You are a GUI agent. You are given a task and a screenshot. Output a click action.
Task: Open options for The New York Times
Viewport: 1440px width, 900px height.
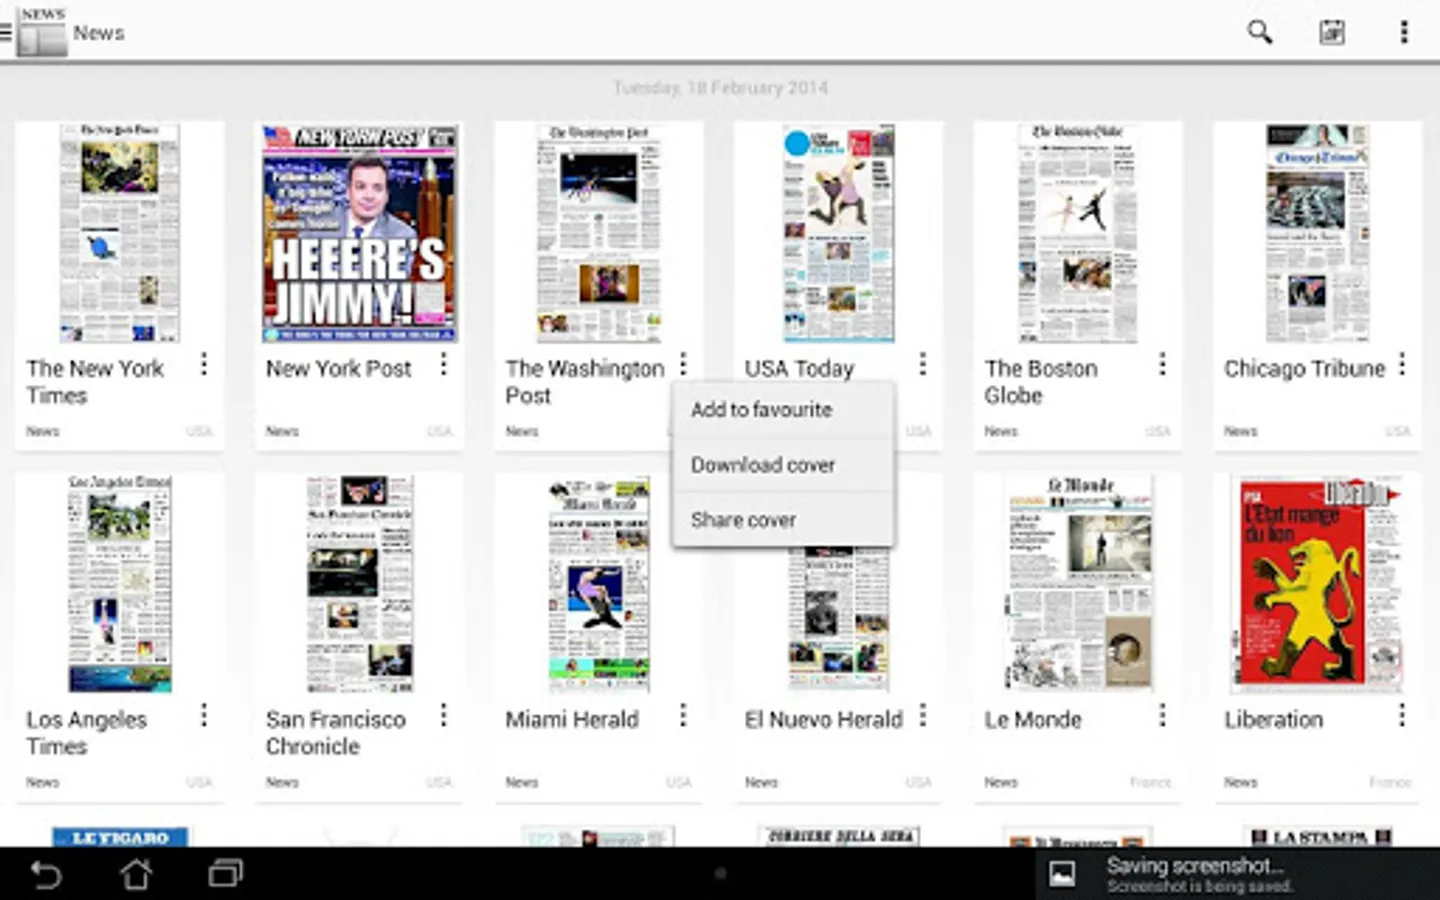[x=204, y=364]
